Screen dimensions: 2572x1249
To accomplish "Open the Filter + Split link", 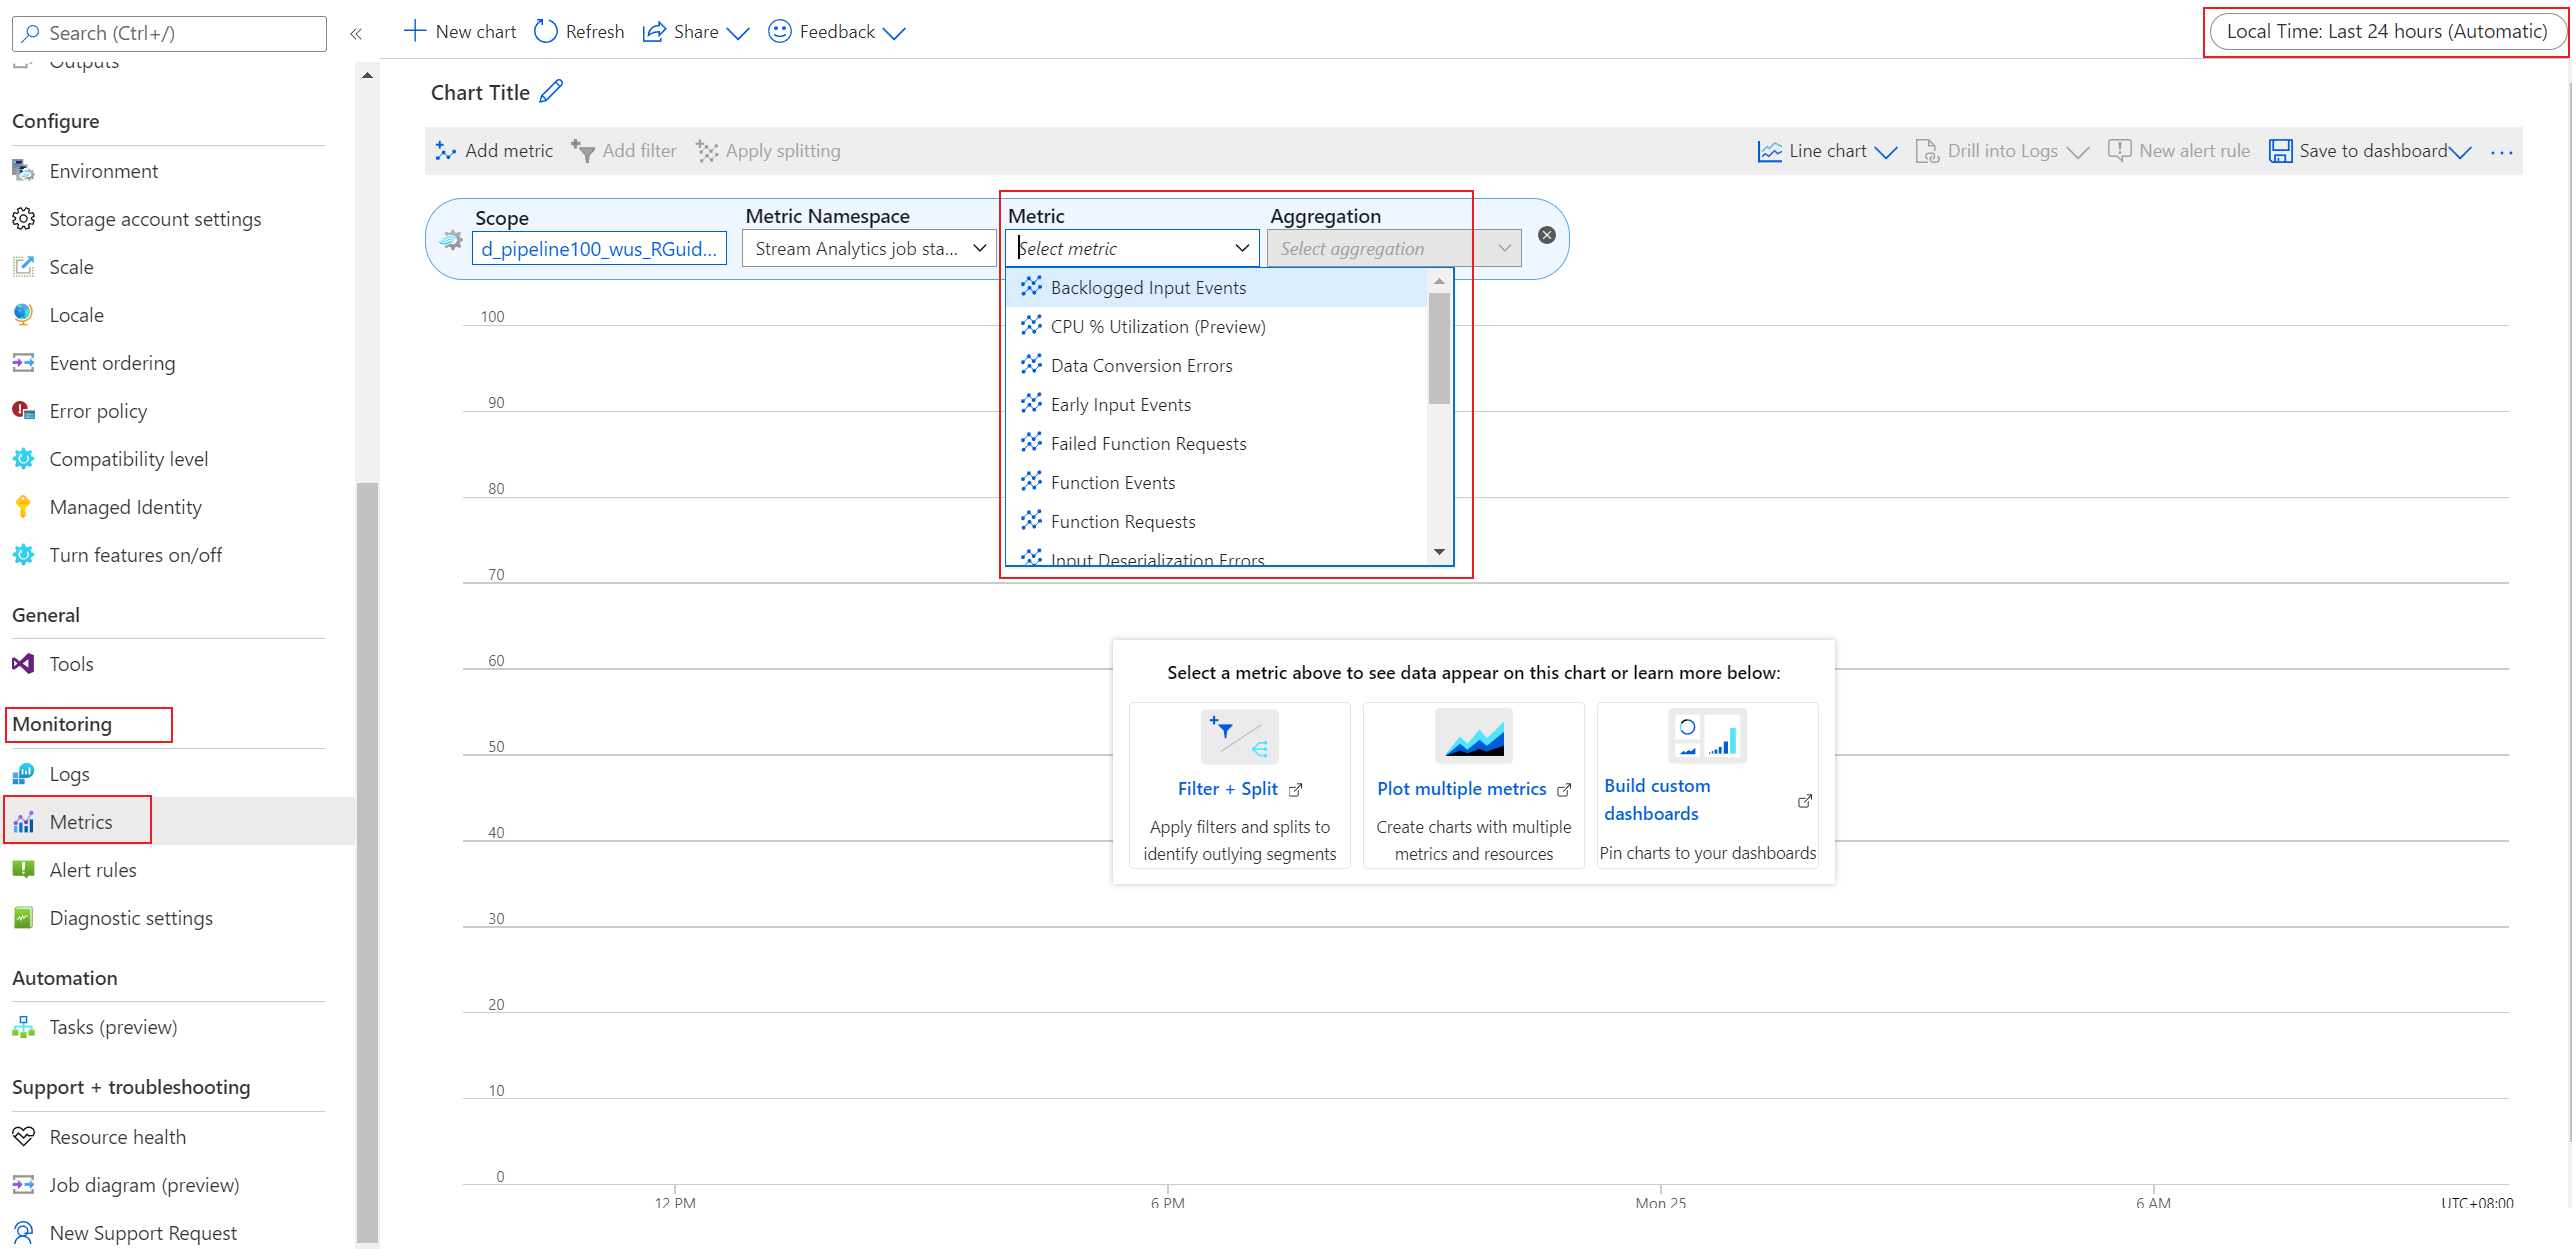I will point(1227,789).
